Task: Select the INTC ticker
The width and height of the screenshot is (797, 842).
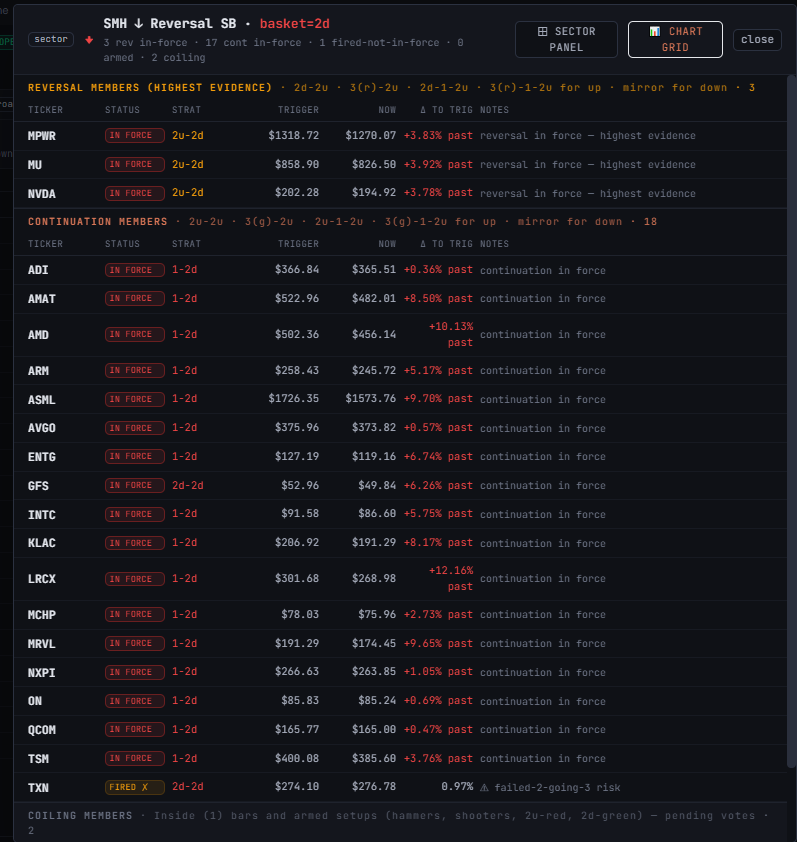Action: [x=42, y=515]
